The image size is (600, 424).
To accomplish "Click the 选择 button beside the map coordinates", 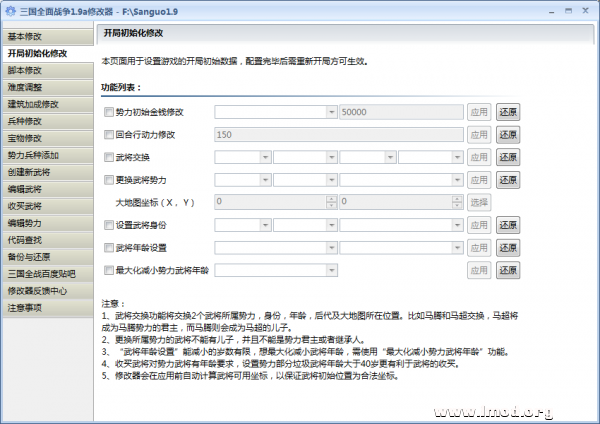I will [x=480, y=202].
